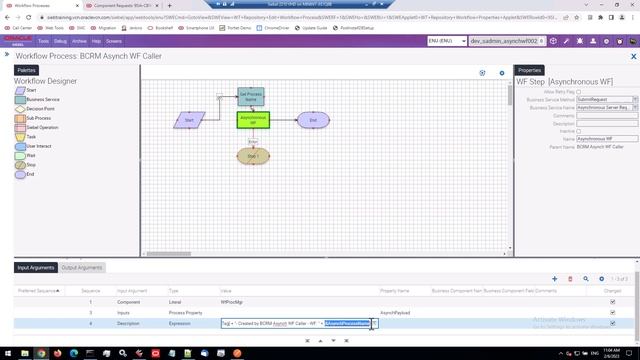Add a new input argument record
Viewport: 640px width, 360px height.
[x=554, y=279]
